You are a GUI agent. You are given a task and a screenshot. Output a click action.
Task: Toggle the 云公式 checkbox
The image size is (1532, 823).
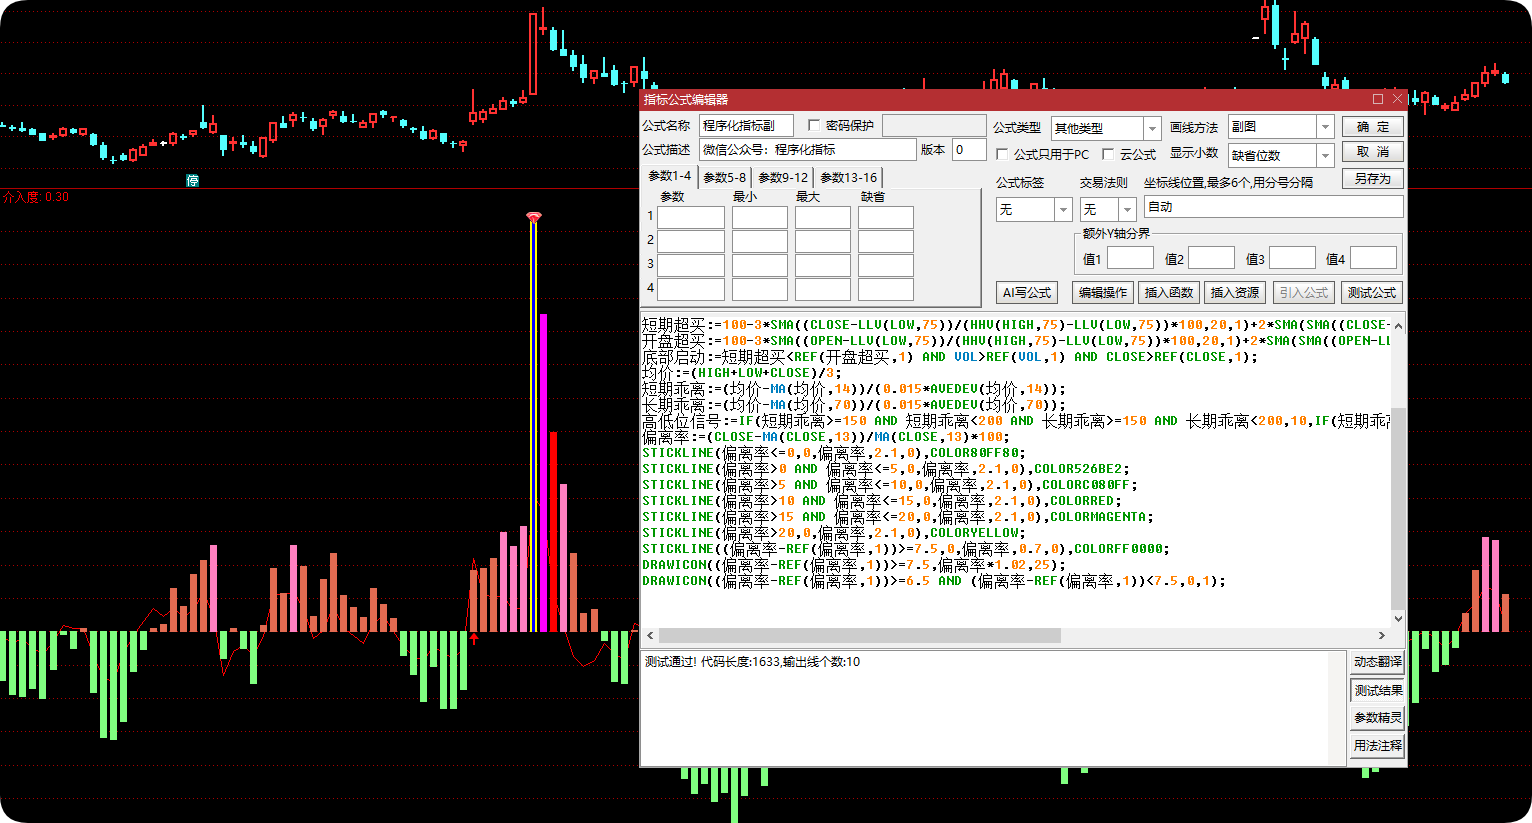[x=1108, y=154]
